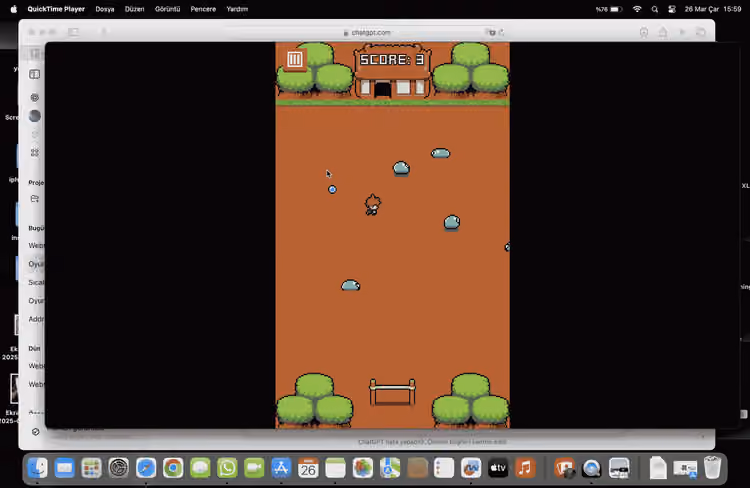
Task: Open Control Center from the menu bar
Action: (672, 9)
